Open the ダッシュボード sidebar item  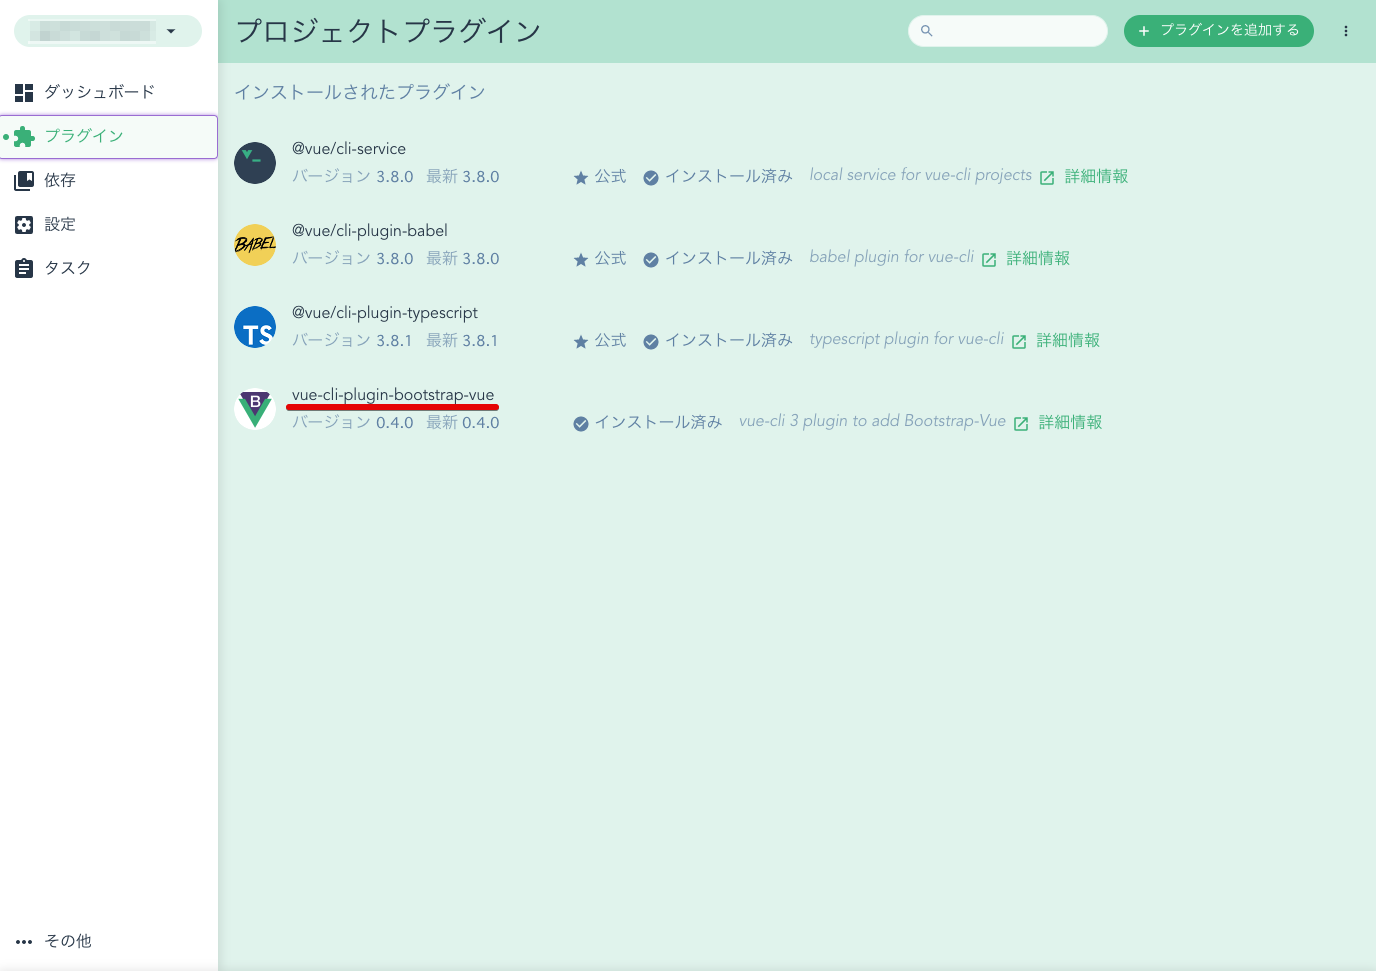click(x=108, y=92)
